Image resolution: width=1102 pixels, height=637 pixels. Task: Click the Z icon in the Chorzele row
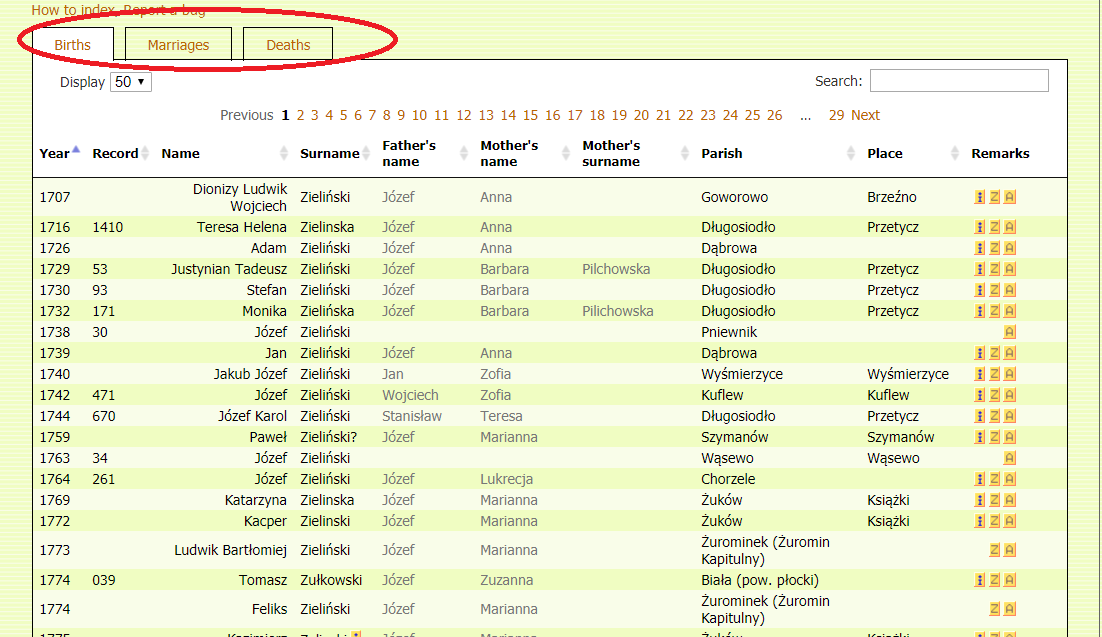click(x=995, y=479)
